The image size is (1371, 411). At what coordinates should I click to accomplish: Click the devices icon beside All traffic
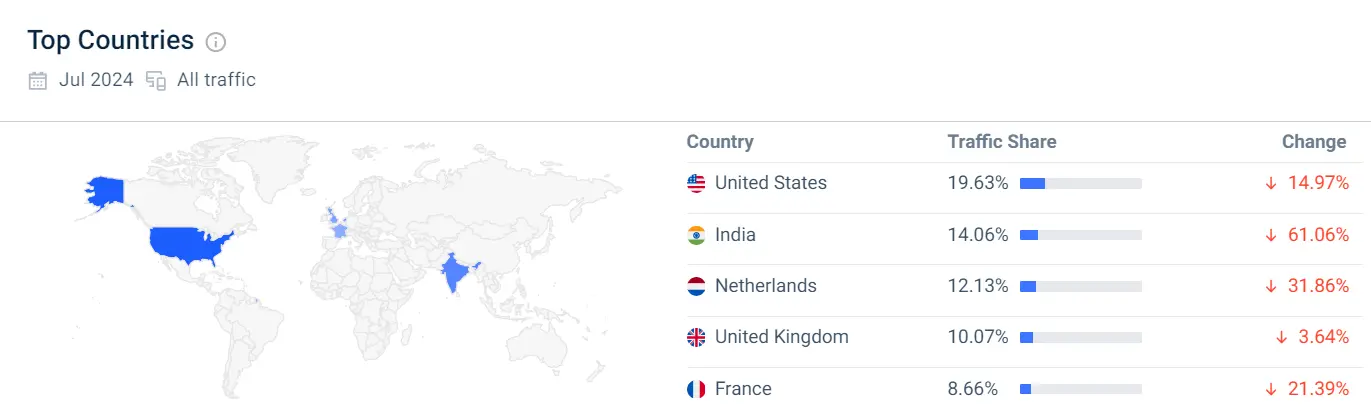pyautogui.click(x=156, y=81)
